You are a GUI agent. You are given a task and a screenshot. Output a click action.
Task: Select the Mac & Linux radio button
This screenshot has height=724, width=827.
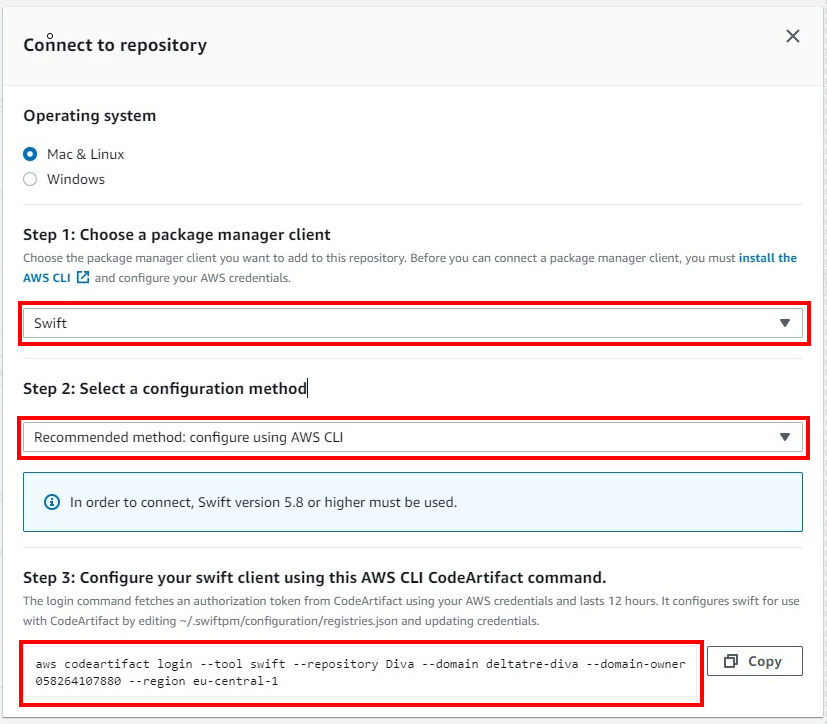(x=30, y=154)
